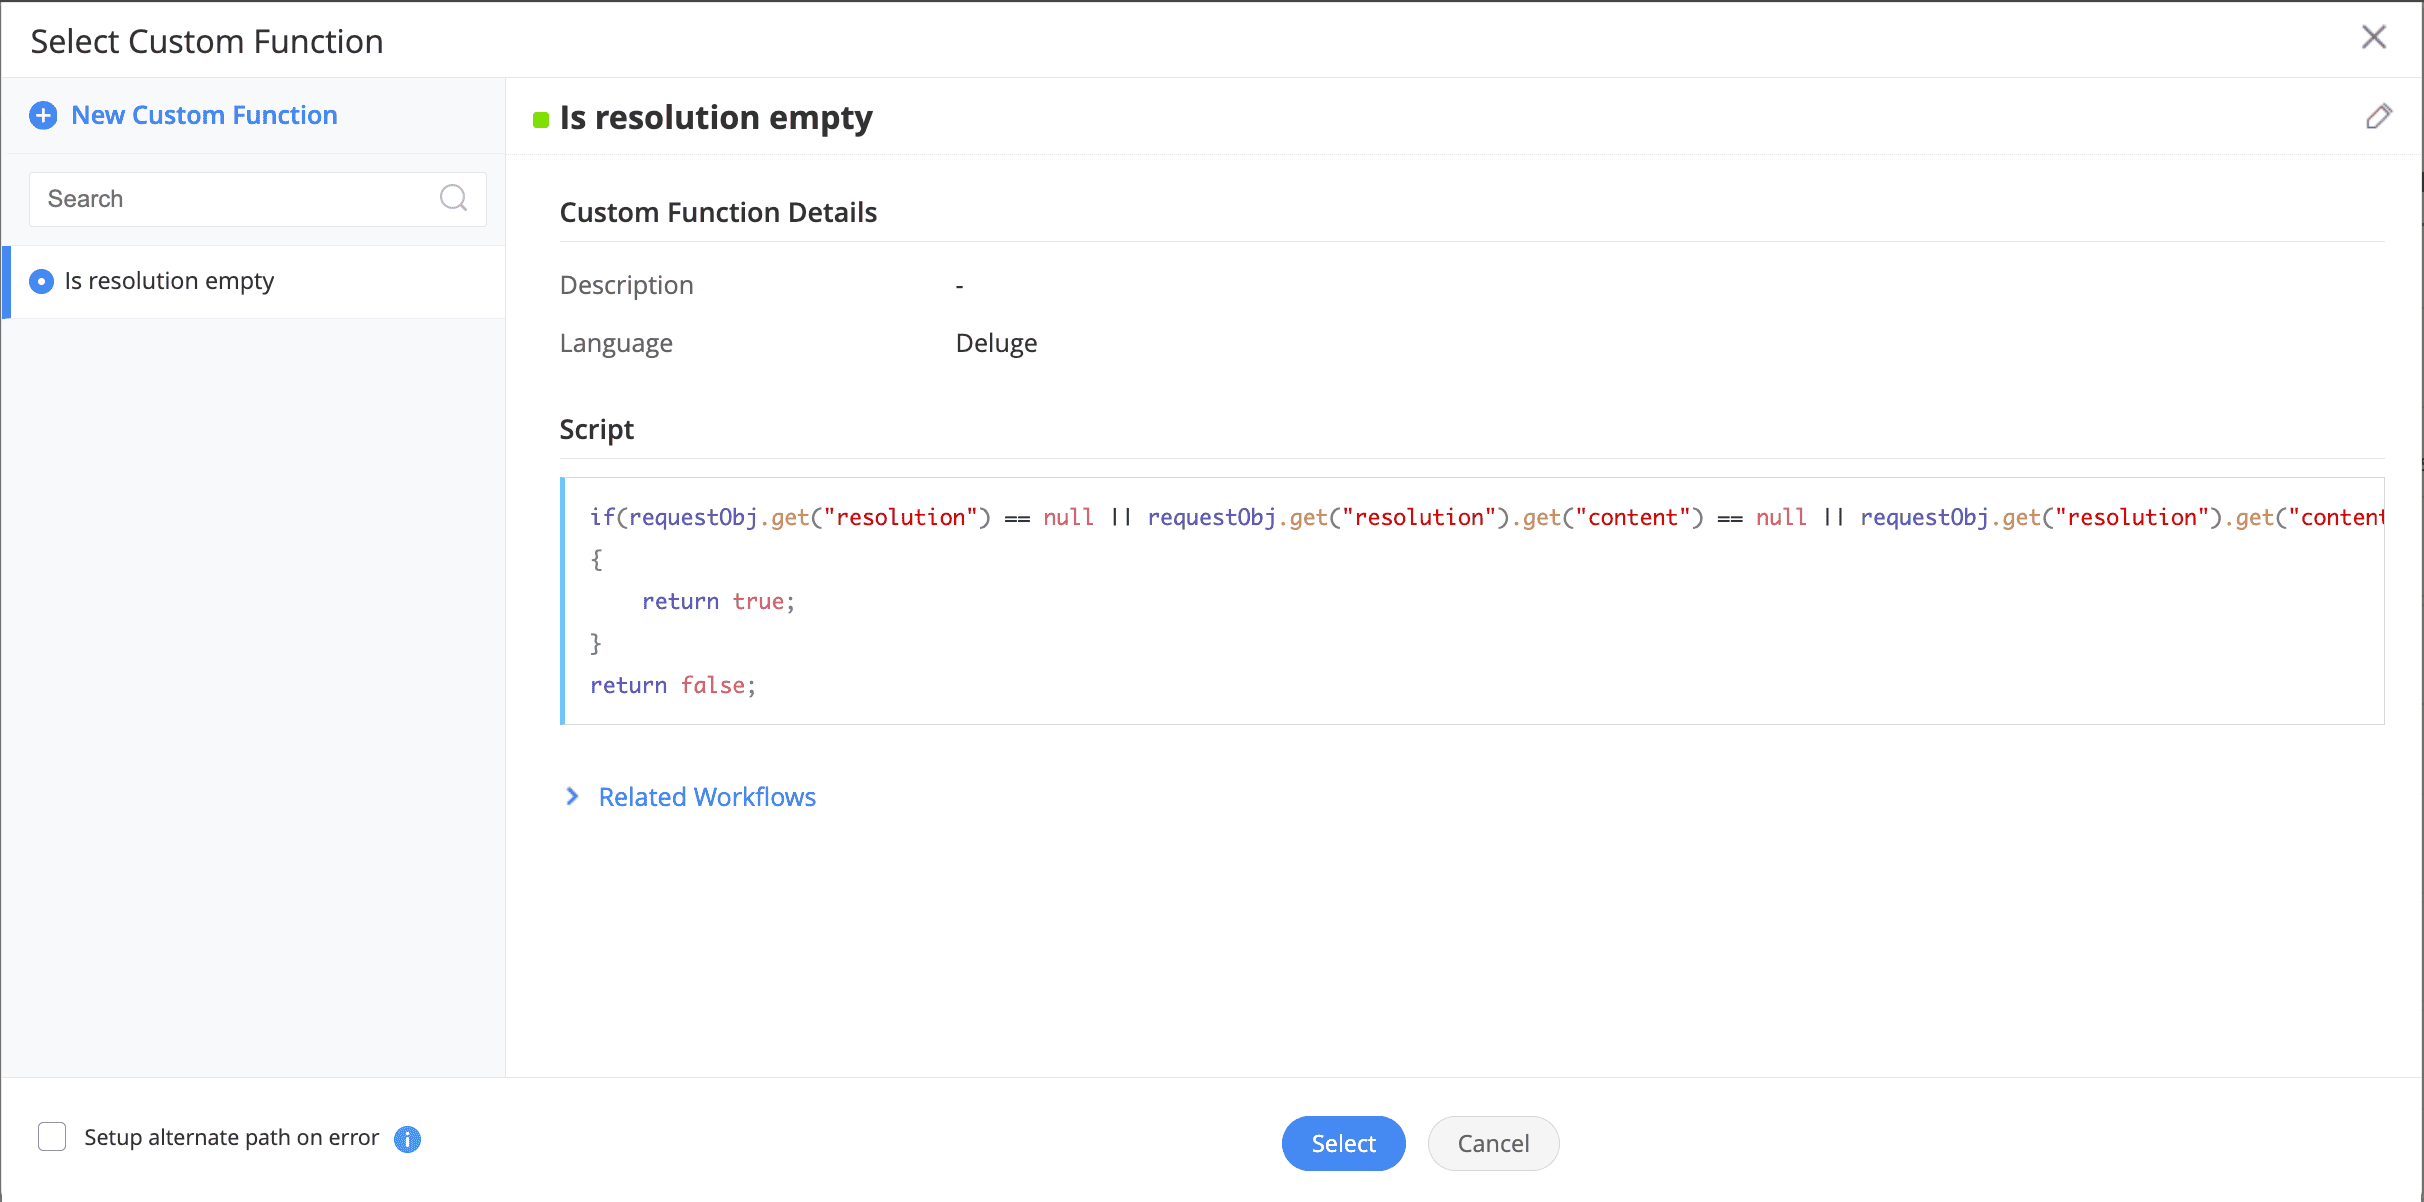Click the Deluge language value

pyautogui.click(x=996, y=344)
